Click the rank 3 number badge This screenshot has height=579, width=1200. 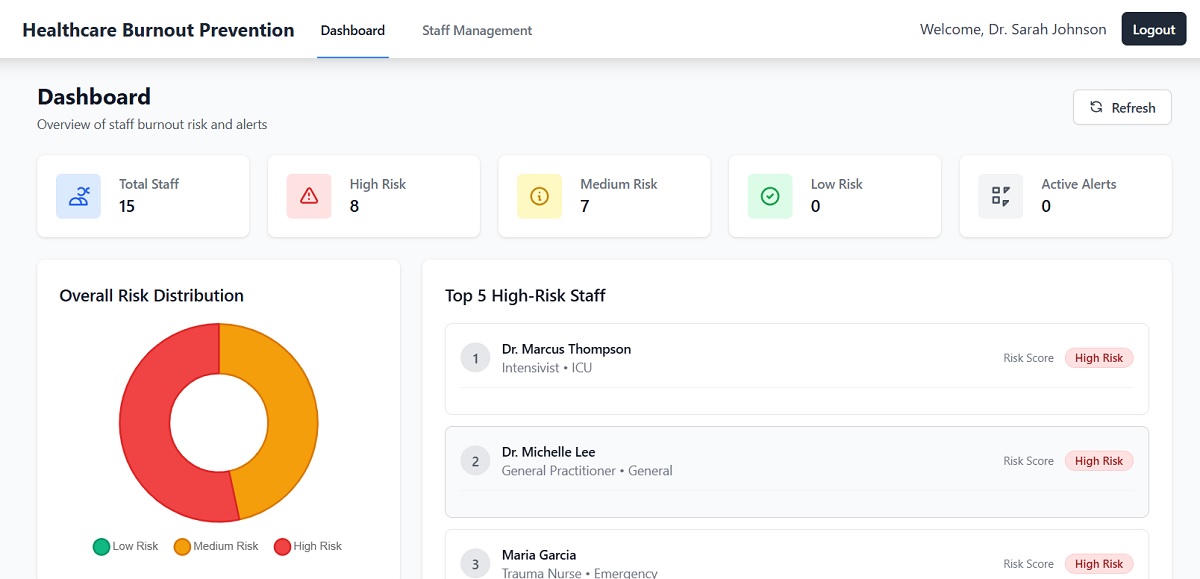(475, 564)
